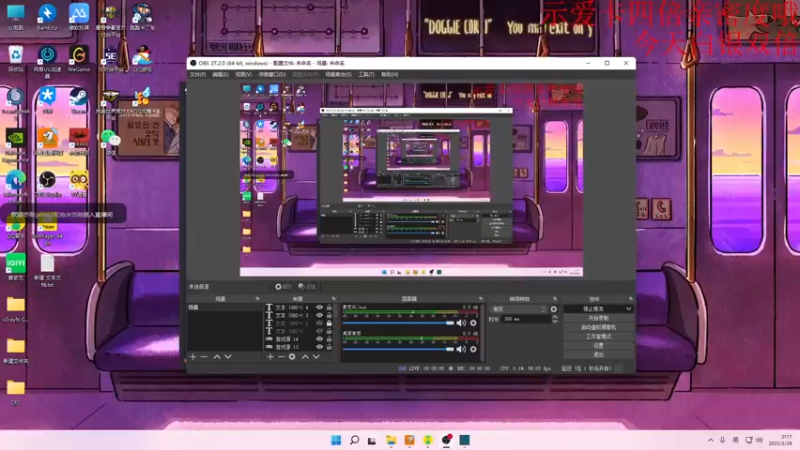Undock the 场景 panel with its header icon
The image size is (800, 450).
coord(257,299)
